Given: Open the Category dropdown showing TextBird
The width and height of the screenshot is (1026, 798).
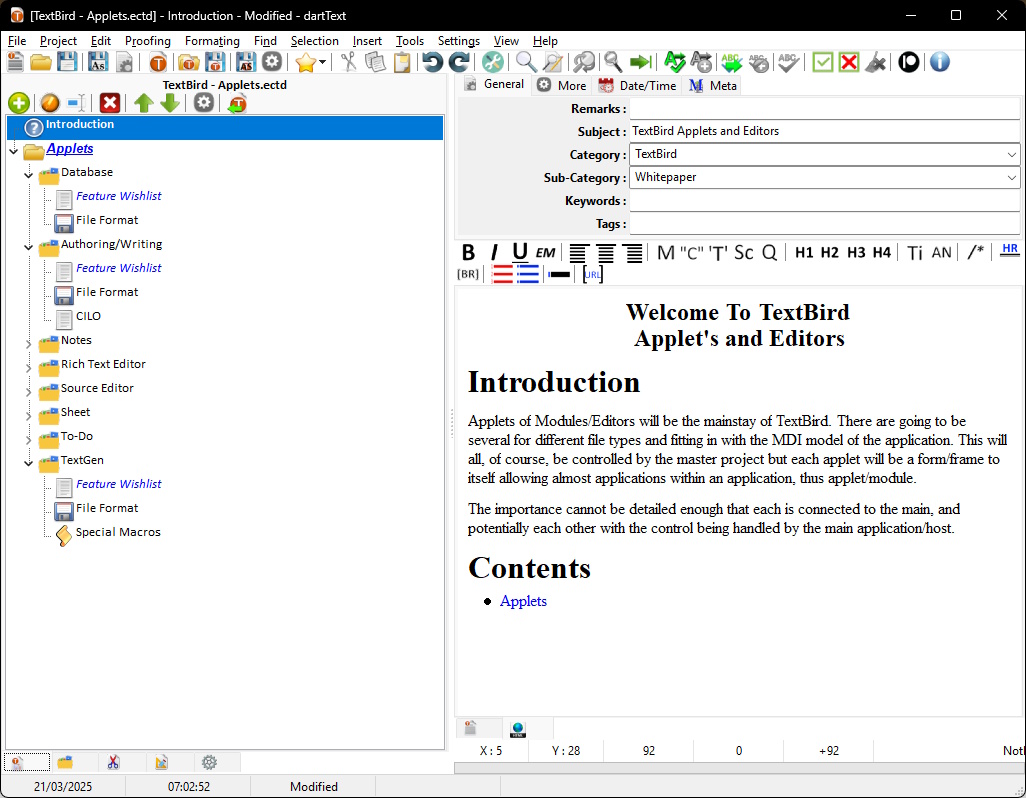Looking at the screenshot, I should click(x=1012, y=154).
